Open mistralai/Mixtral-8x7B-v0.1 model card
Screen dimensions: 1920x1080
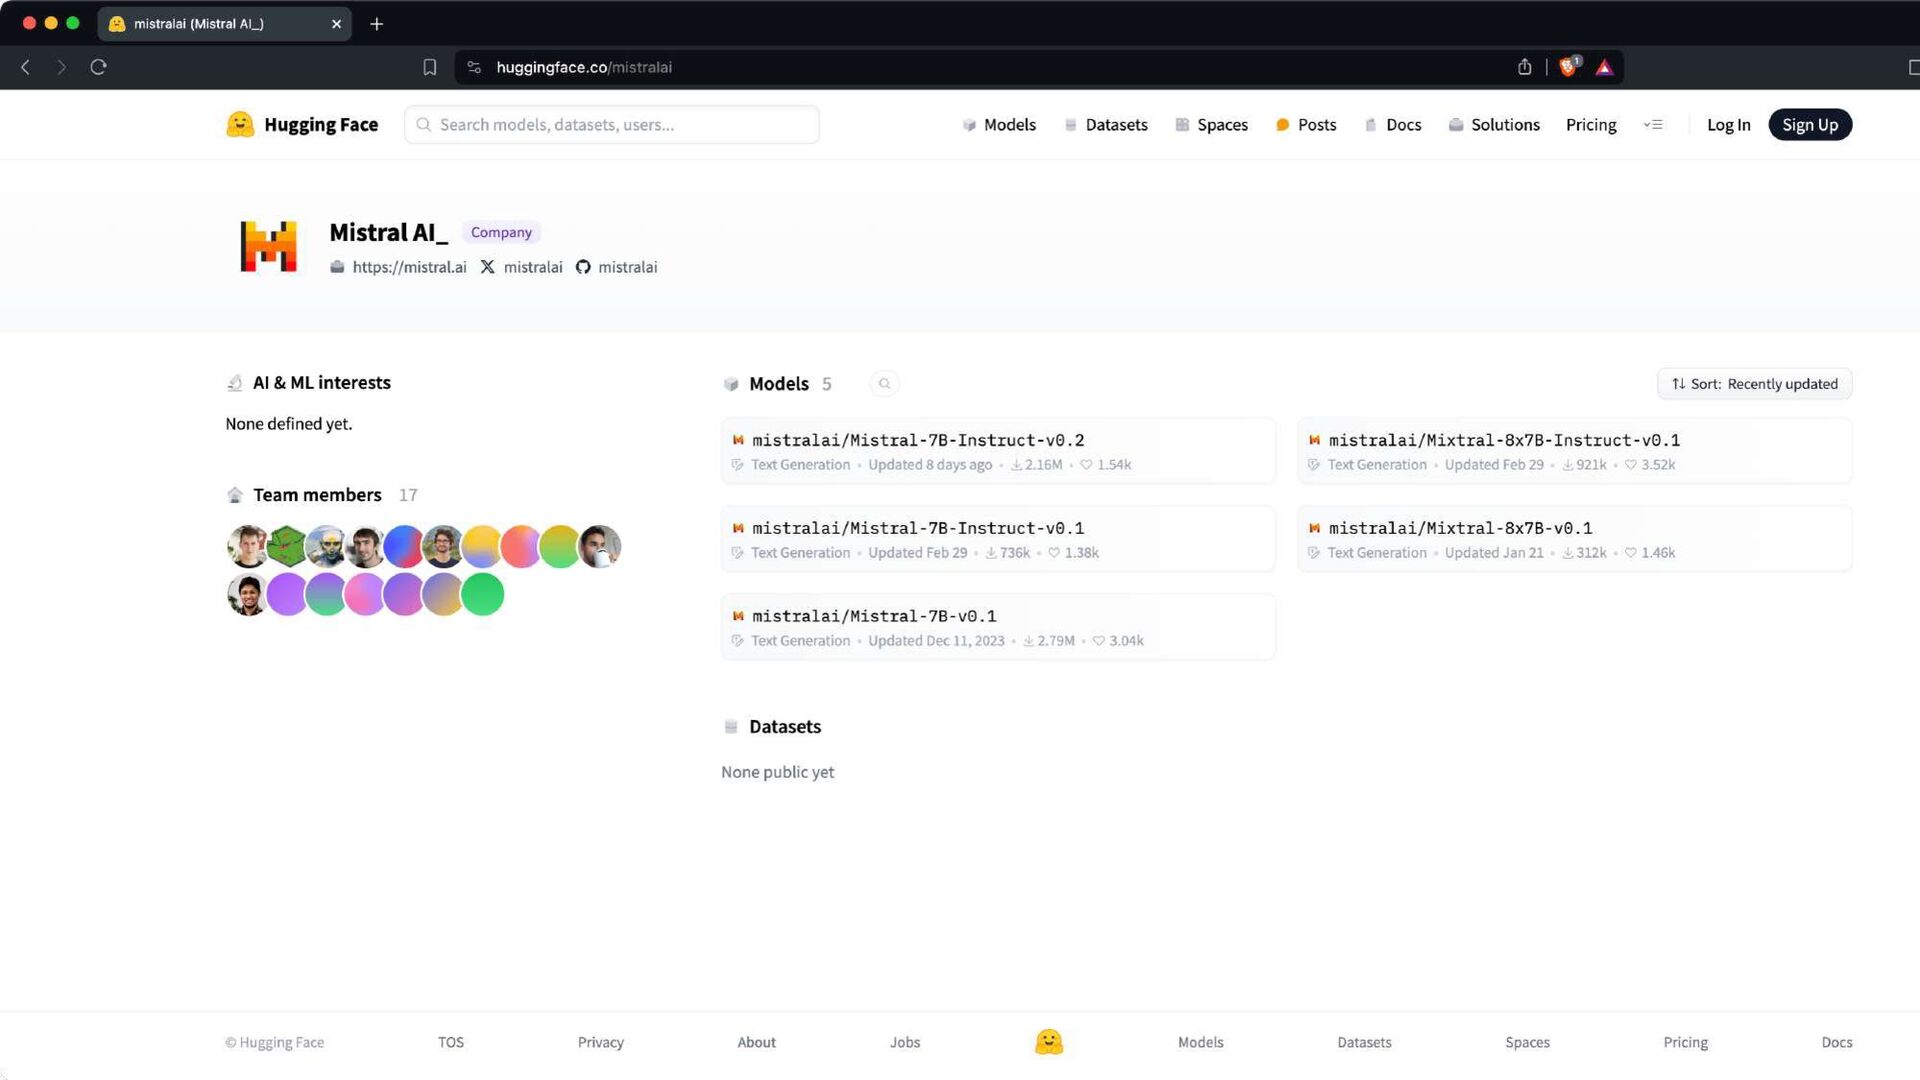coord(1575,539)
